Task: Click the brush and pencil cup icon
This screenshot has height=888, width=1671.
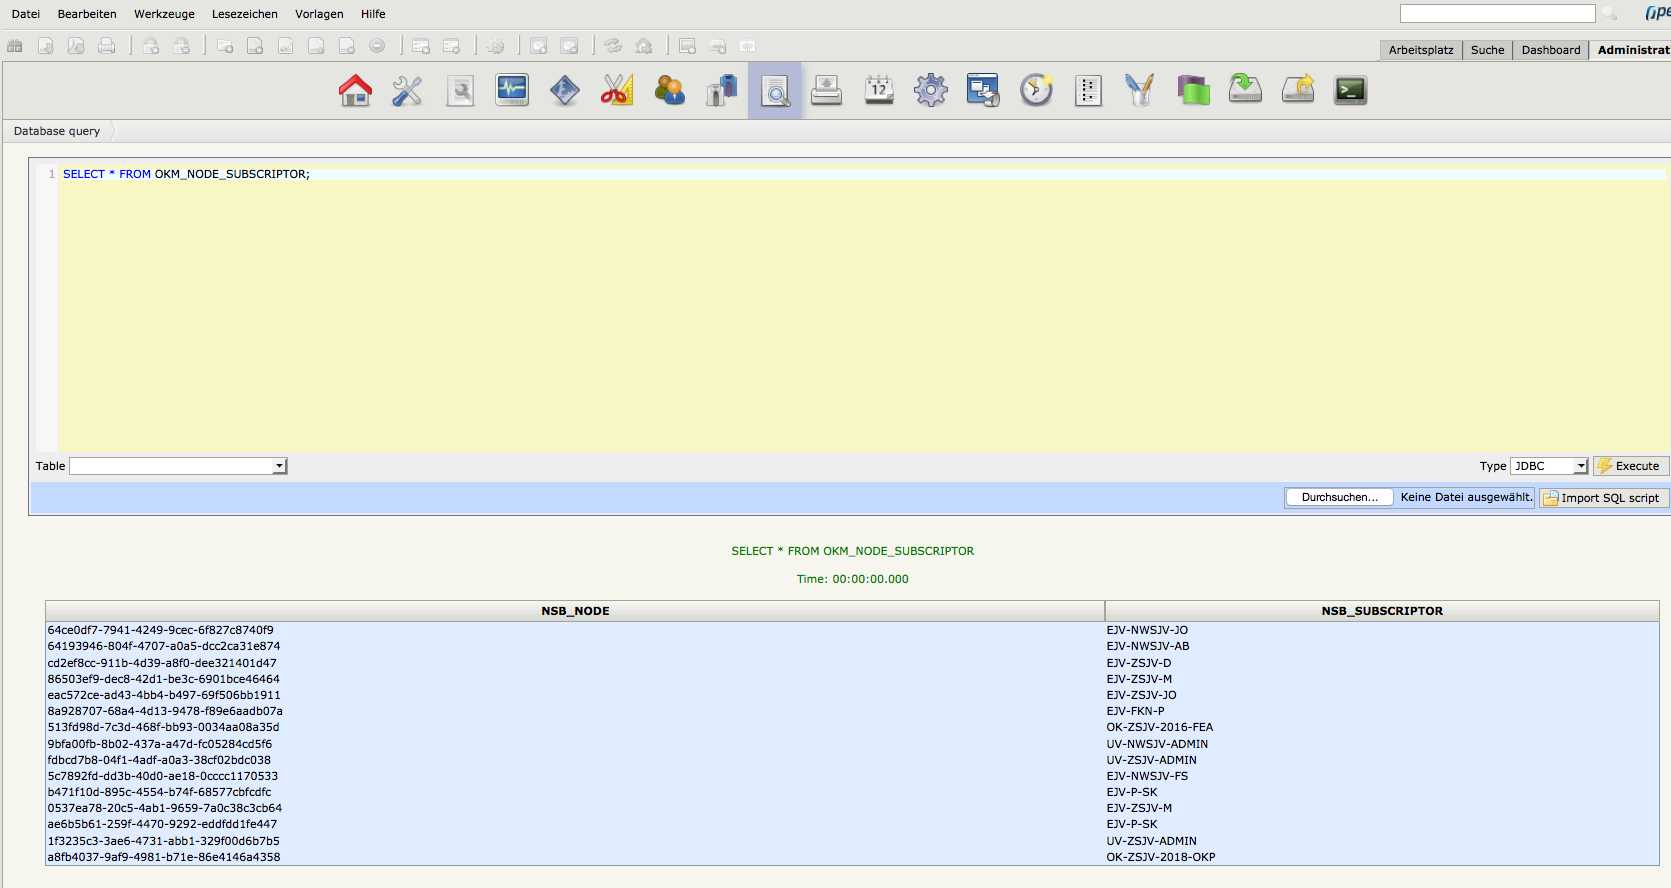Action: pyautogui.click(x=1140, y=91)
